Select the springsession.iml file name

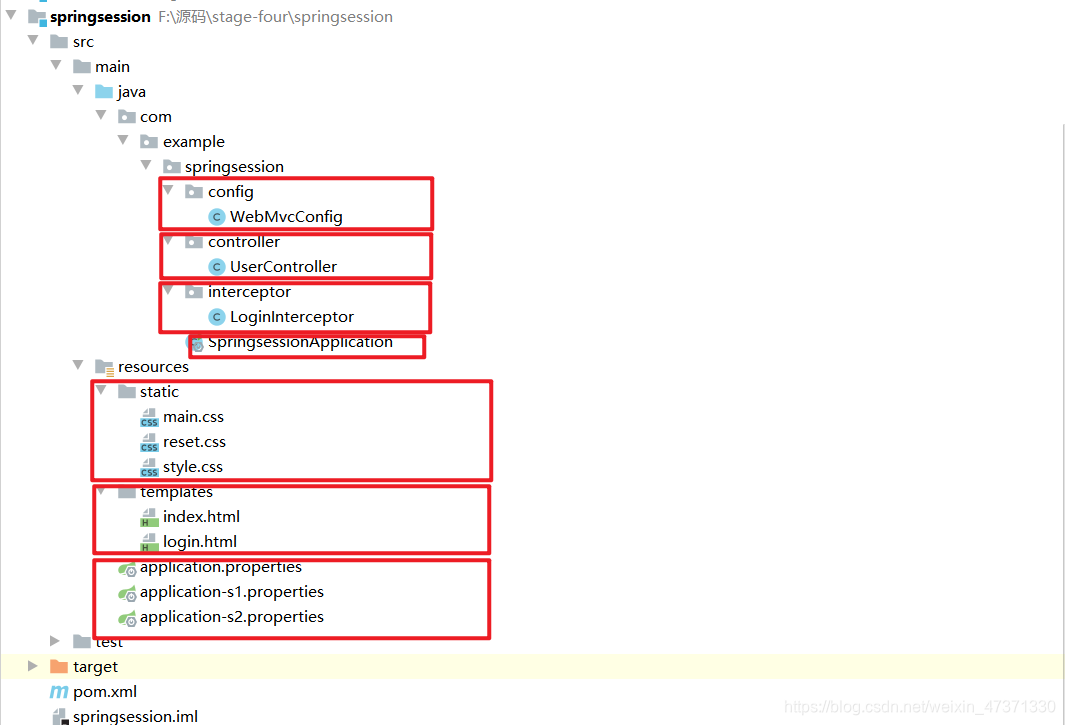pyautogui.click(x=136, y=717)
